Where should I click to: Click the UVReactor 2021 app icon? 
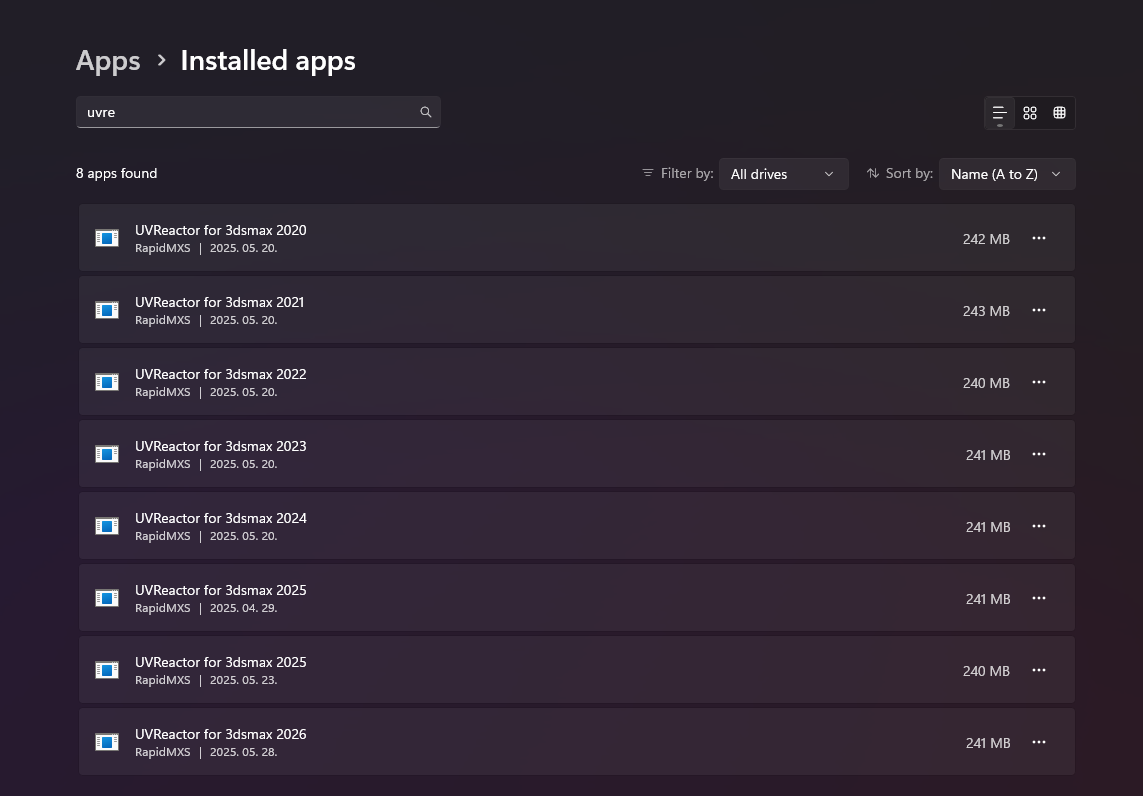(106, 311)
